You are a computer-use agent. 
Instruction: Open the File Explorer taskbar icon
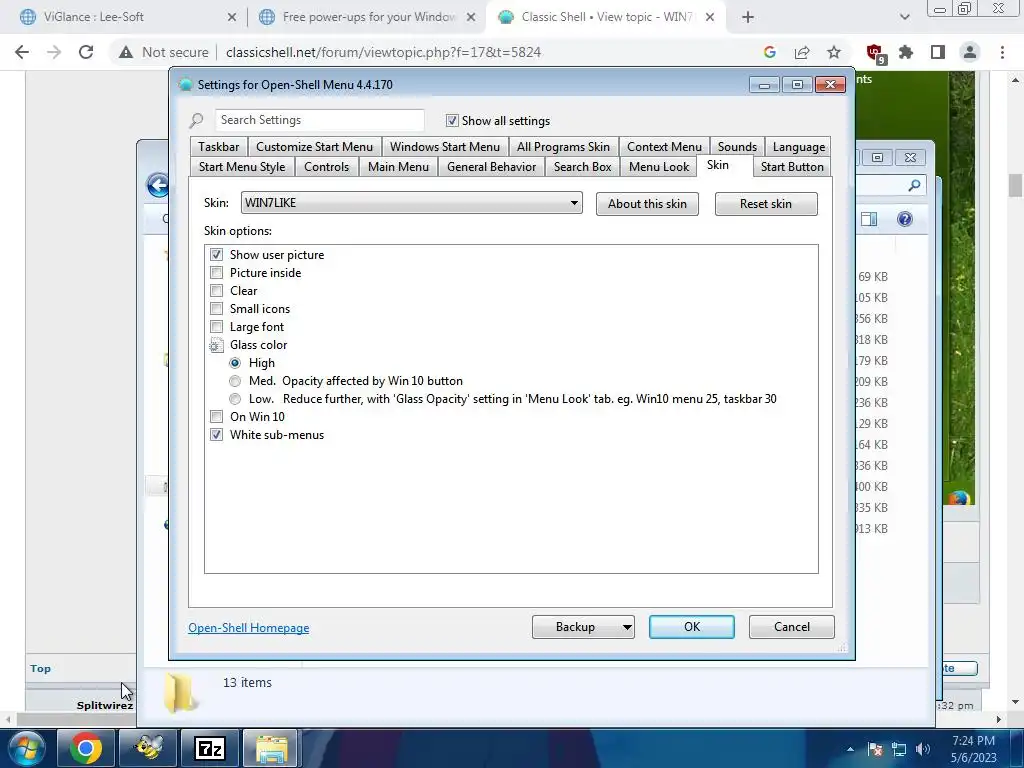(x=272, y=748)
